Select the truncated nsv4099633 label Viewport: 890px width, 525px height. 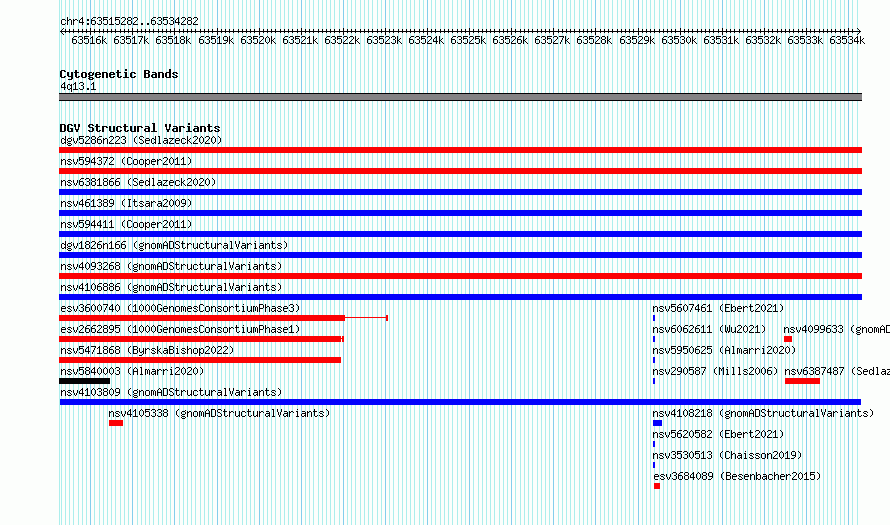tap(837, 329)
